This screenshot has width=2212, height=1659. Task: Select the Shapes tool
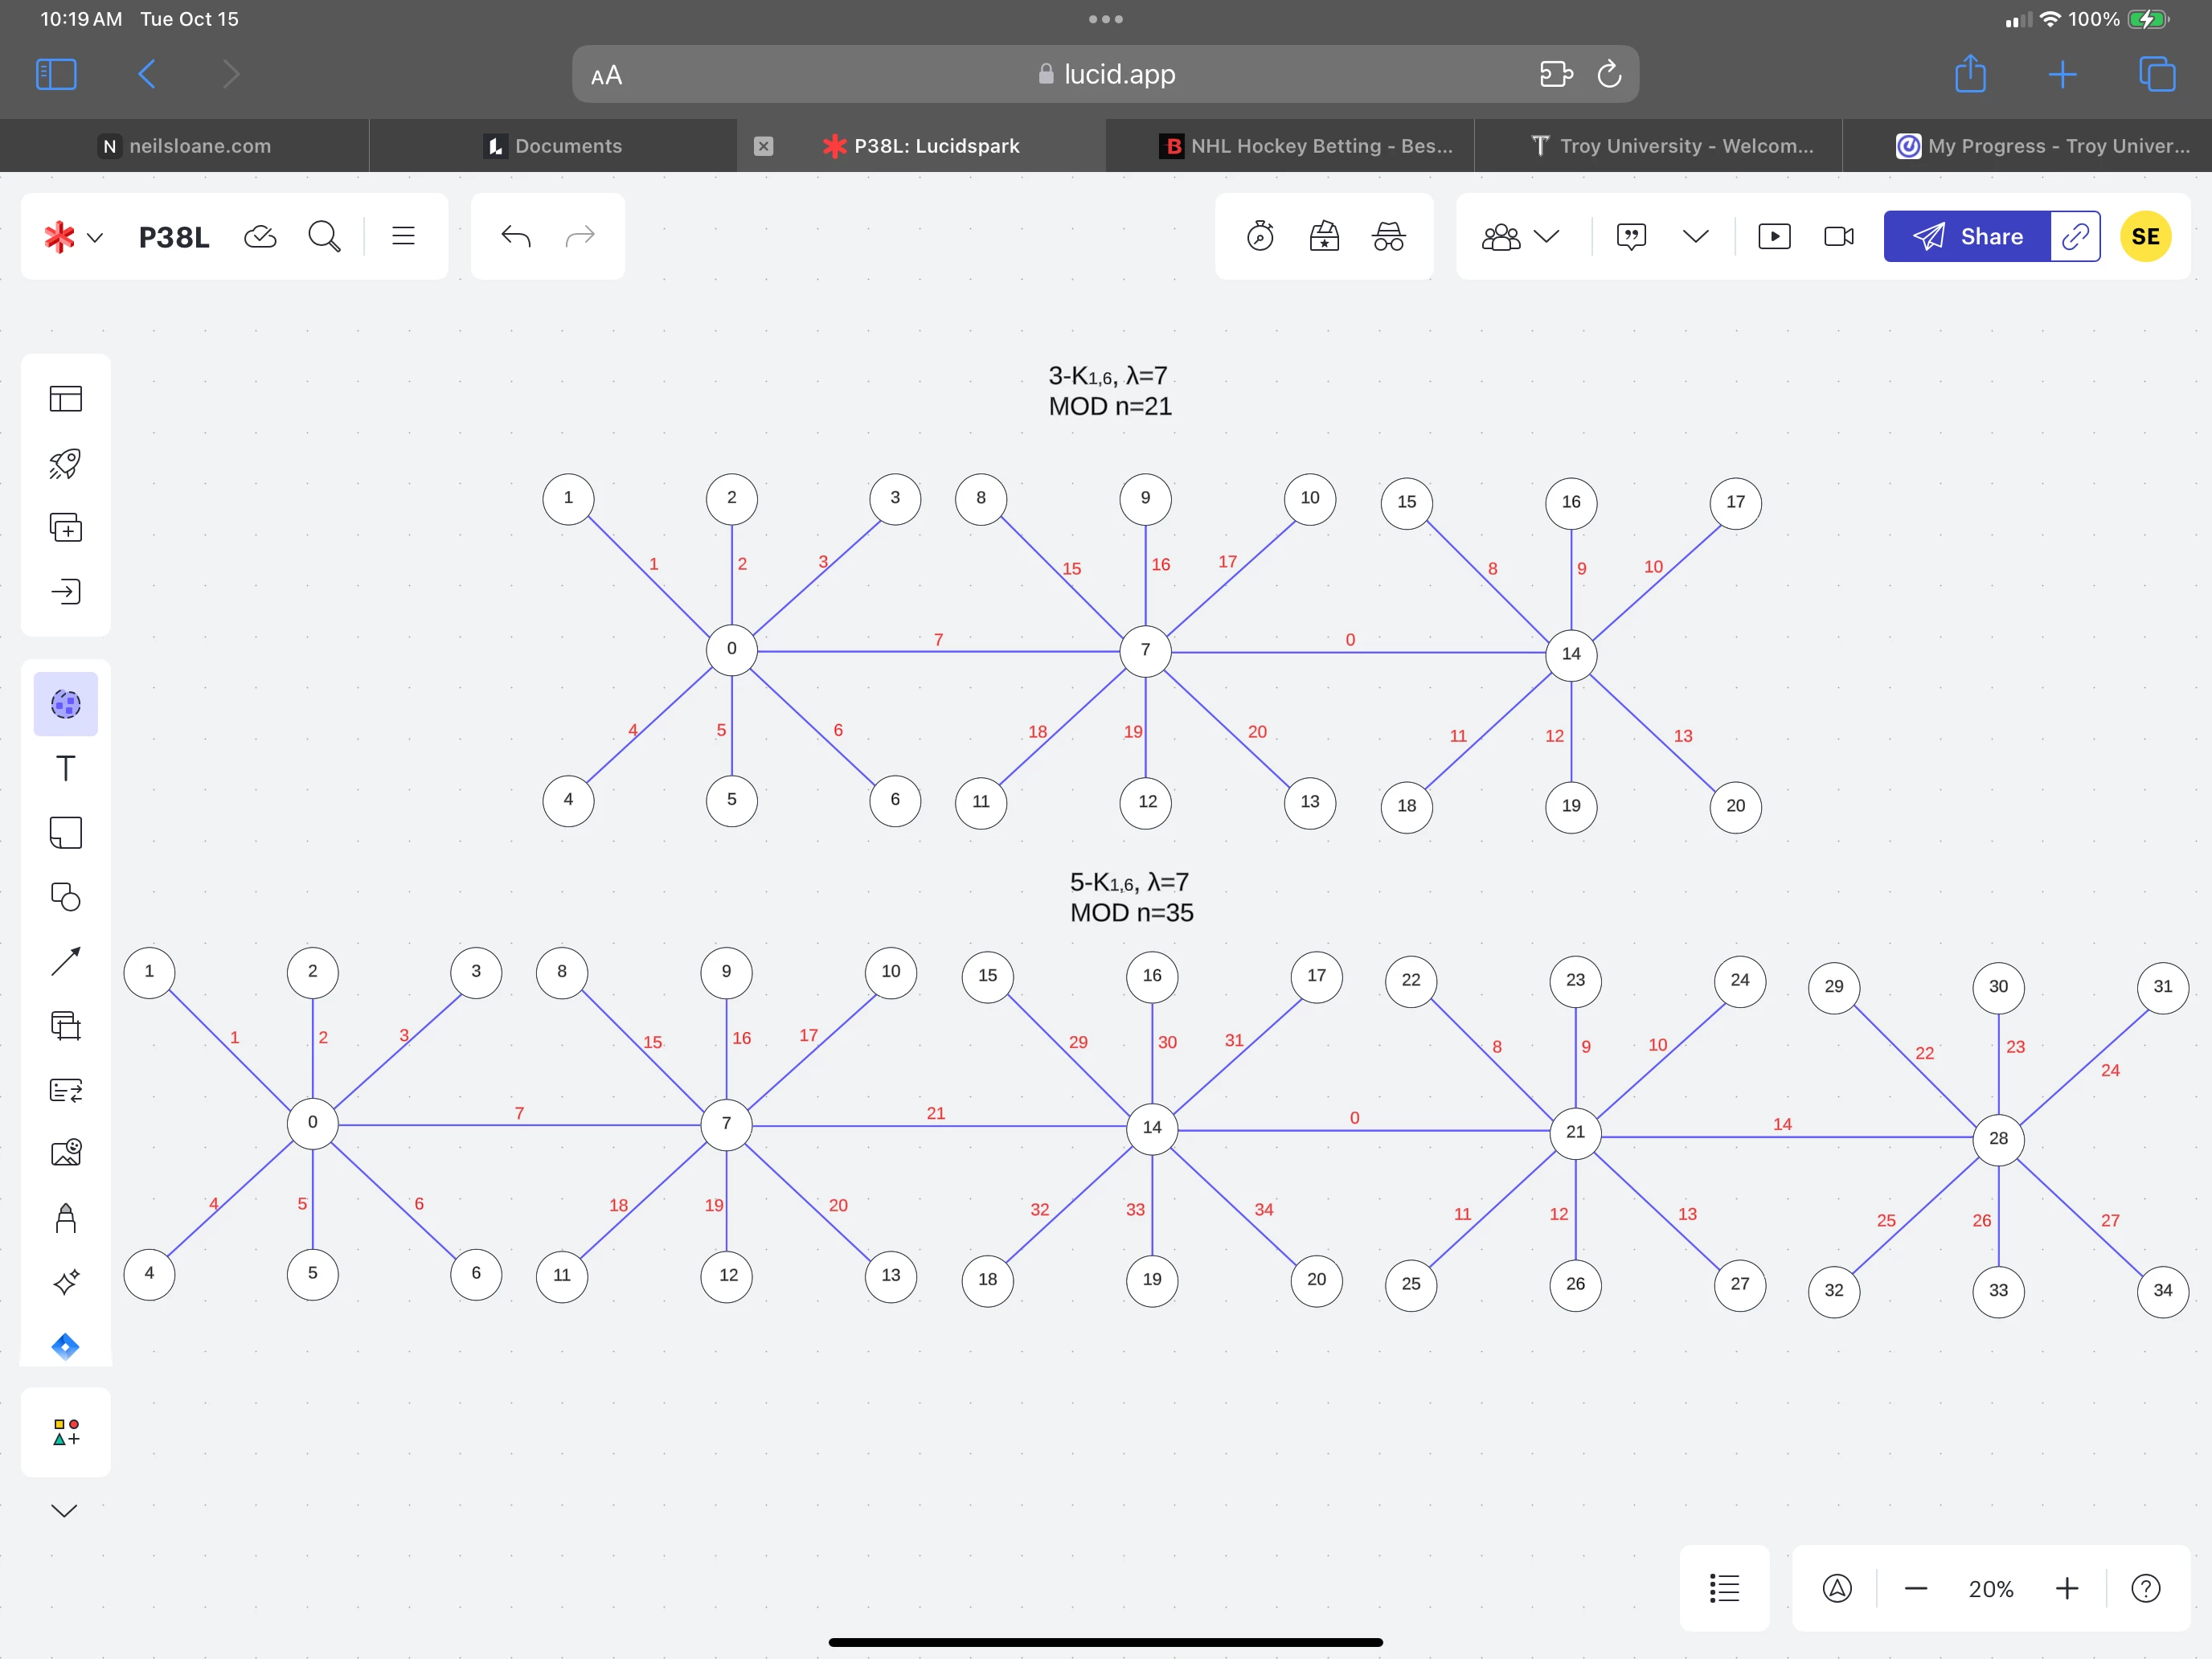point(65,897)
